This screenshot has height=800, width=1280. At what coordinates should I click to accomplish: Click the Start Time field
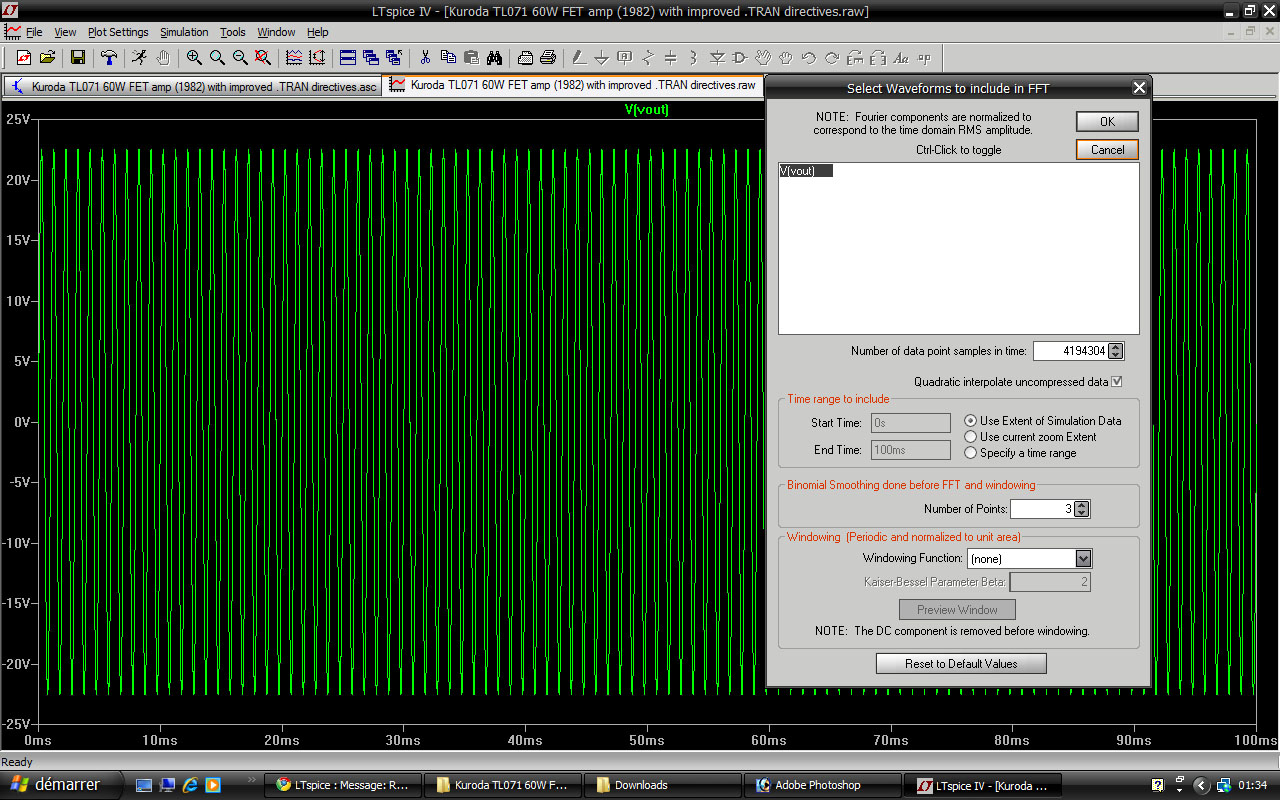[x=911, y=423]
